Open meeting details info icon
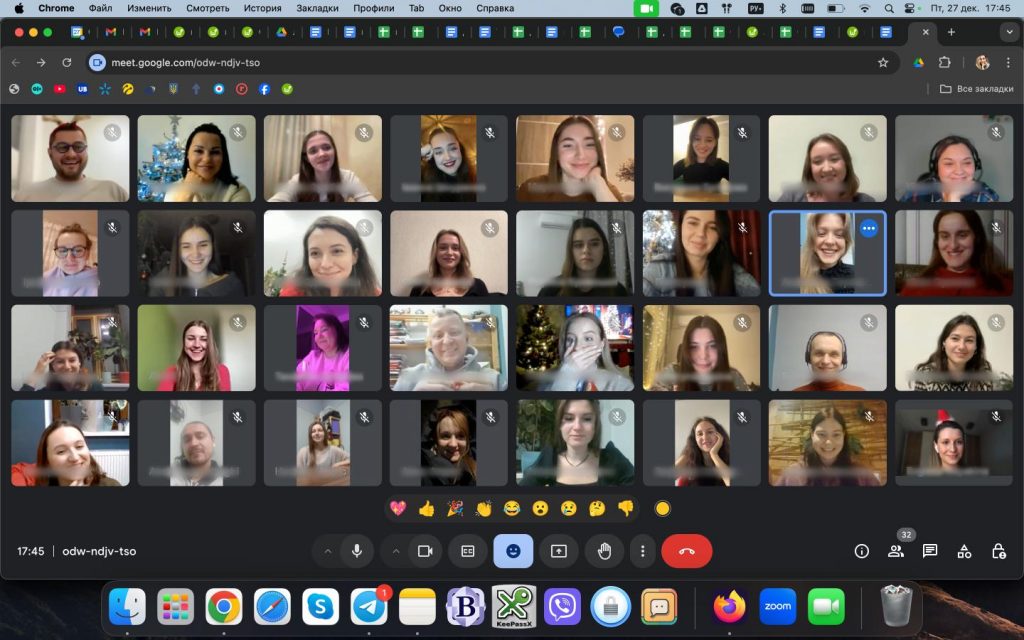This screenshot has width=1024, height=640. click(x=861, y=551)
